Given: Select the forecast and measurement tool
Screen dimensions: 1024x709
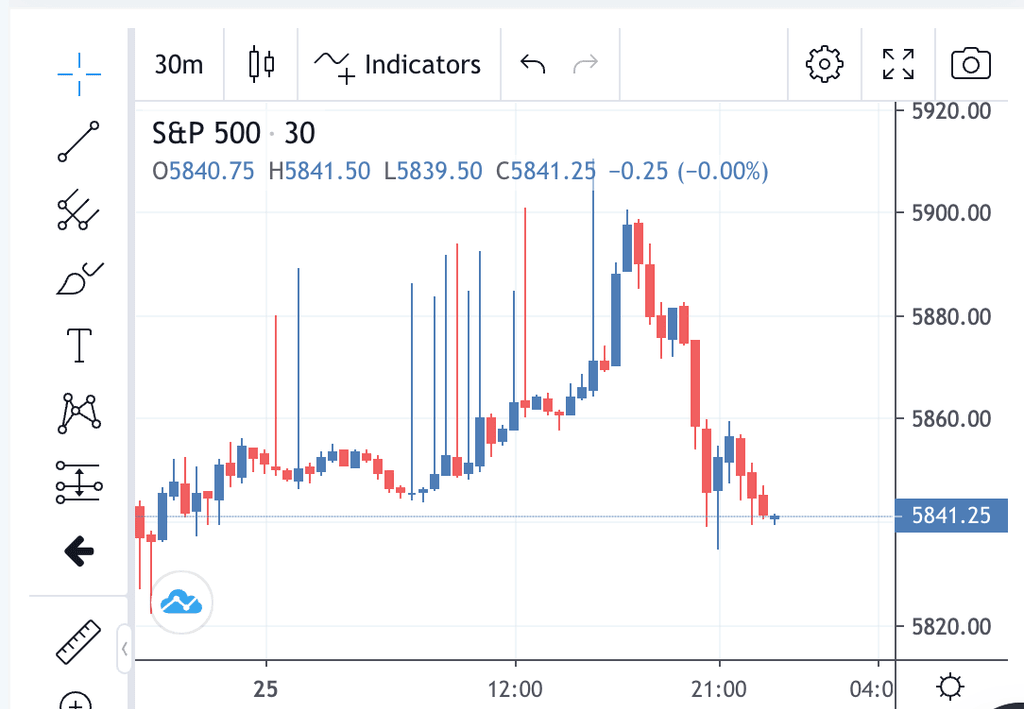Looking at the screenshot, I should click(78, 481).
